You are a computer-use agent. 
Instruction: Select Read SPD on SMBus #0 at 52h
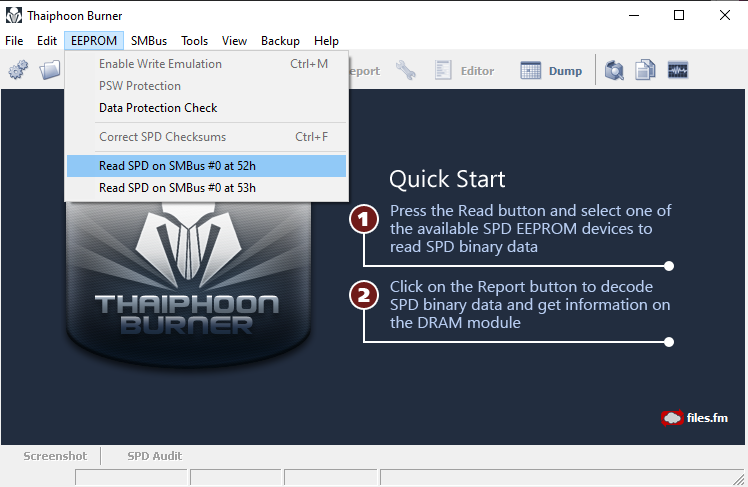(206, 166)
